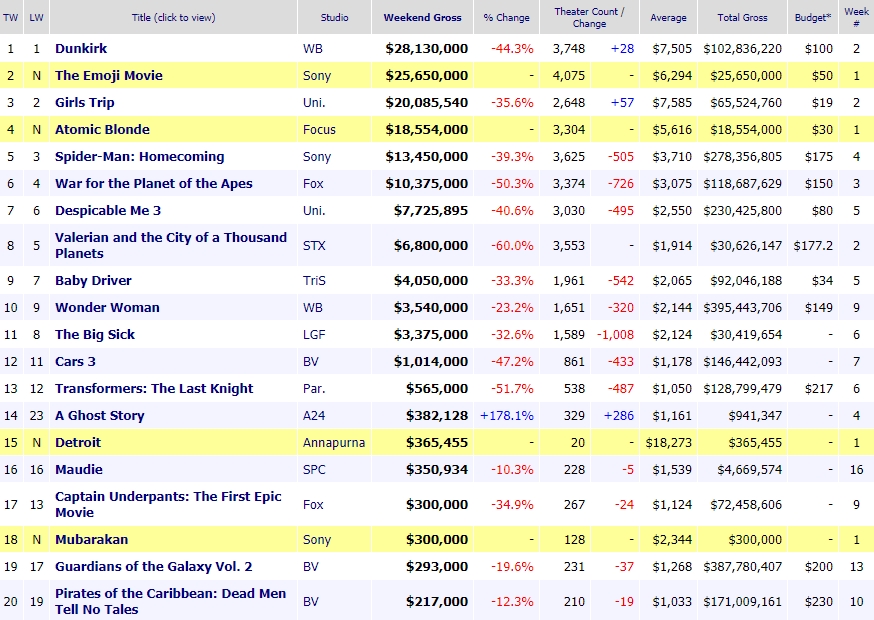Select the $177.2 budget value
Viewport: 874px width, 620px height.
click(x=813, y=245)
